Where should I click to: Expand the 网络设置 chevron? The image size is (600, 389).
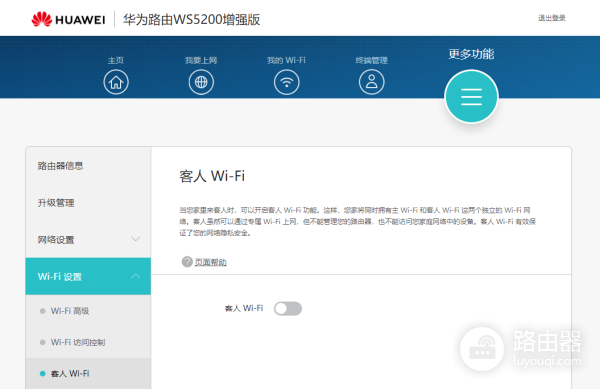click(x=135, y=239)
